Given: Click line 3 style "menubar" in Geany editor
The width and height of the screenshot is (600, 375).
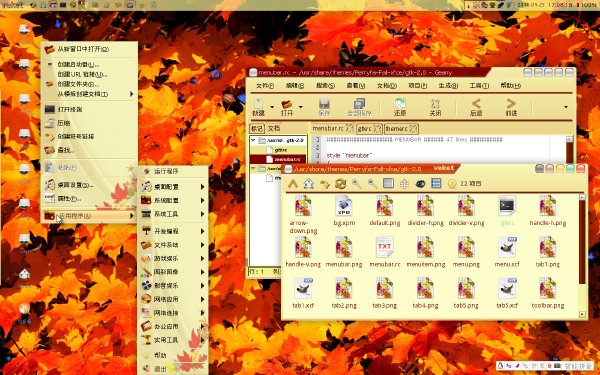Looking at the screenshot, I should click(x=349, y=156).
